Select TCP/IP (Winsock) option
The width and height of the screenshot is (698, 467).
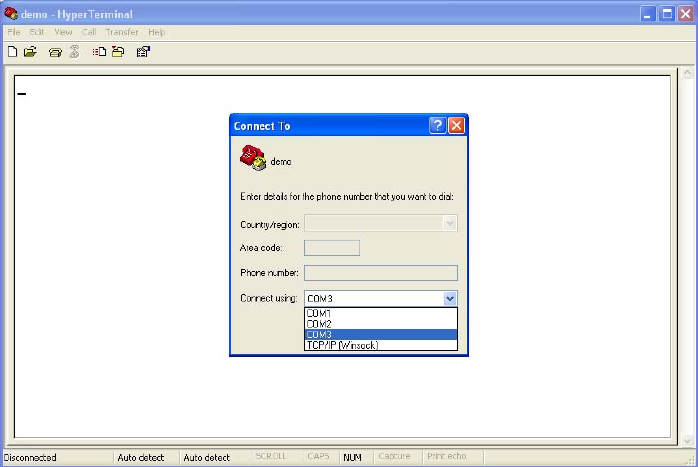381,345
